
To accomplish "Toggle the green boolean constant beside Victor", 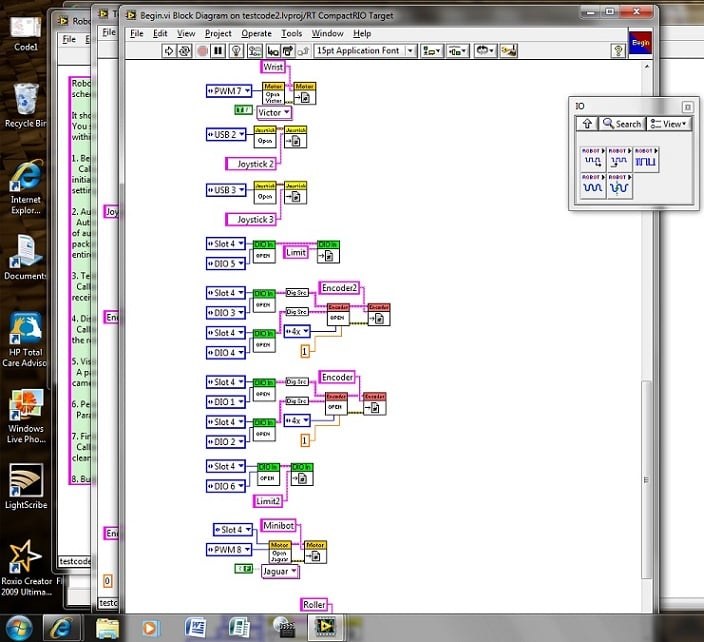I will click(243, 110).
